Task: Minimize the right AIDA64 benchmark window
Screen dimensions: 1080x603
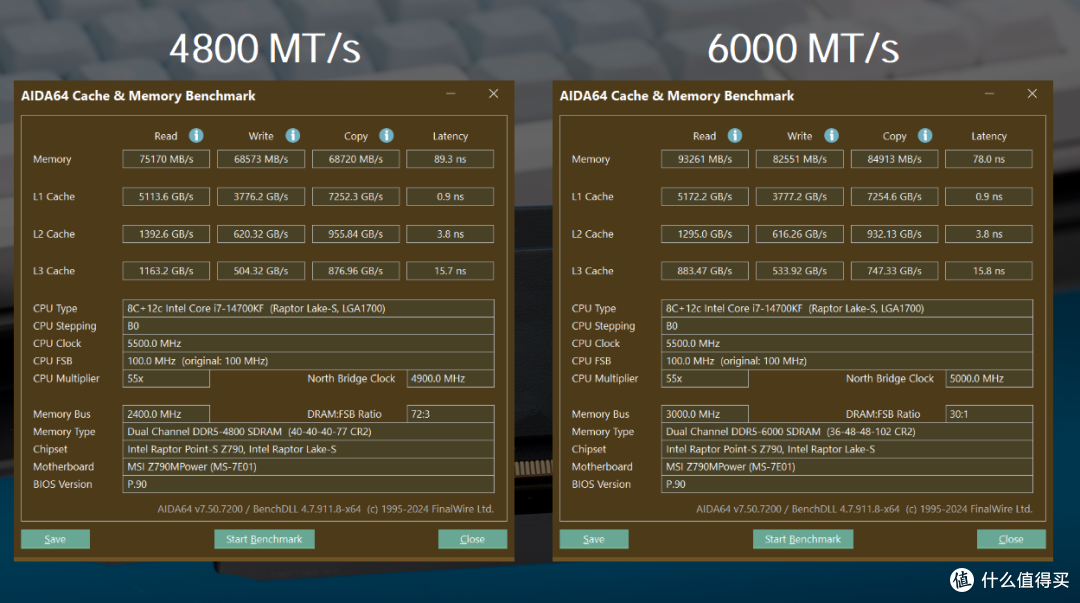Action: 989,94
